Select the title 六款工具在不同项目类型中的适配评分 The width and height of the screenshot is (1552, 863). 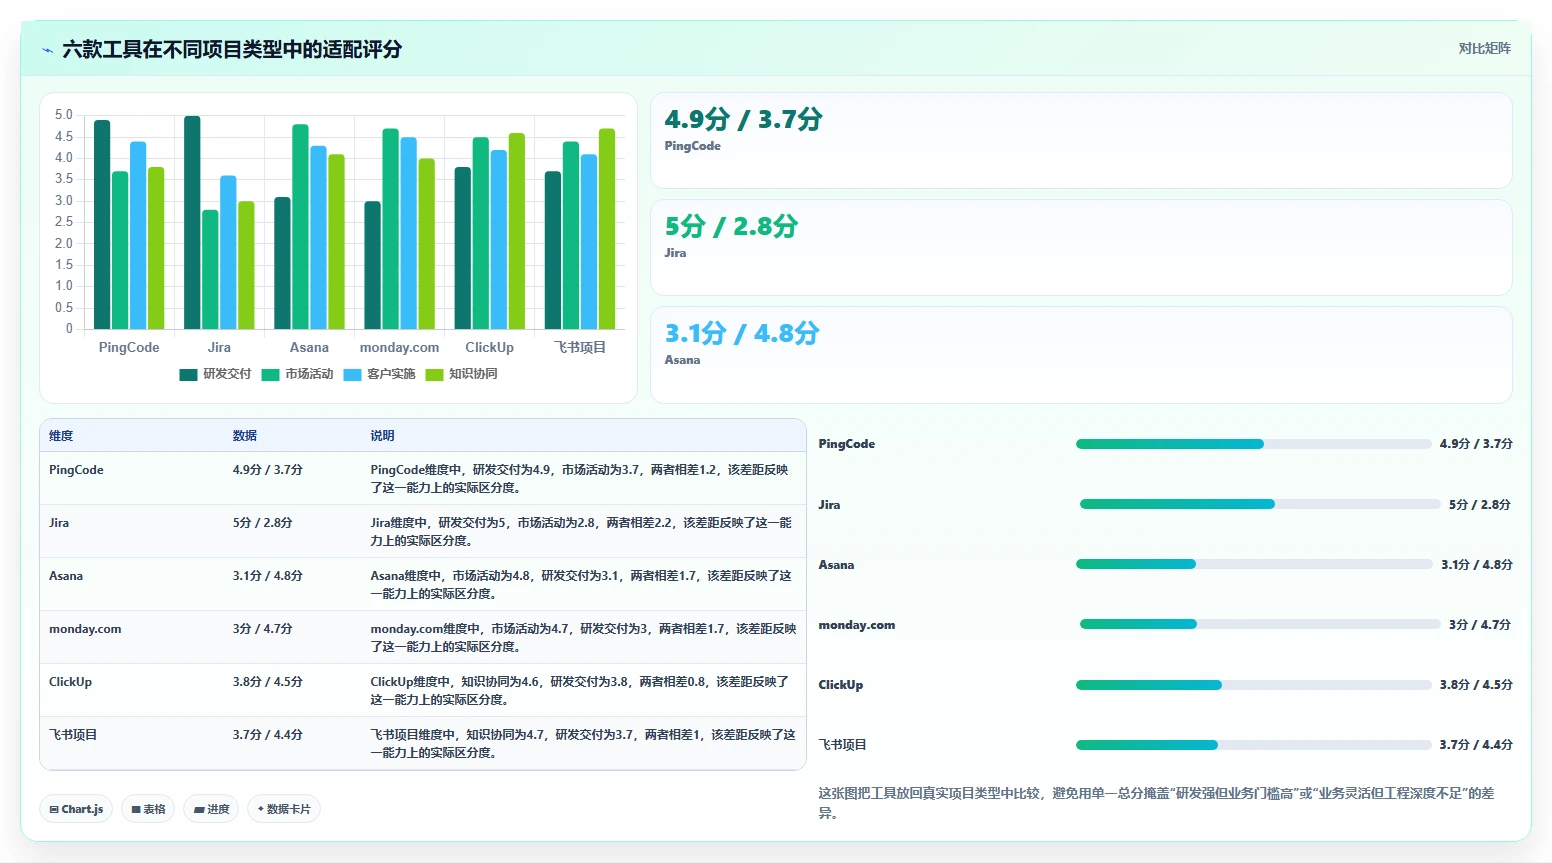[x=232, y=49]
